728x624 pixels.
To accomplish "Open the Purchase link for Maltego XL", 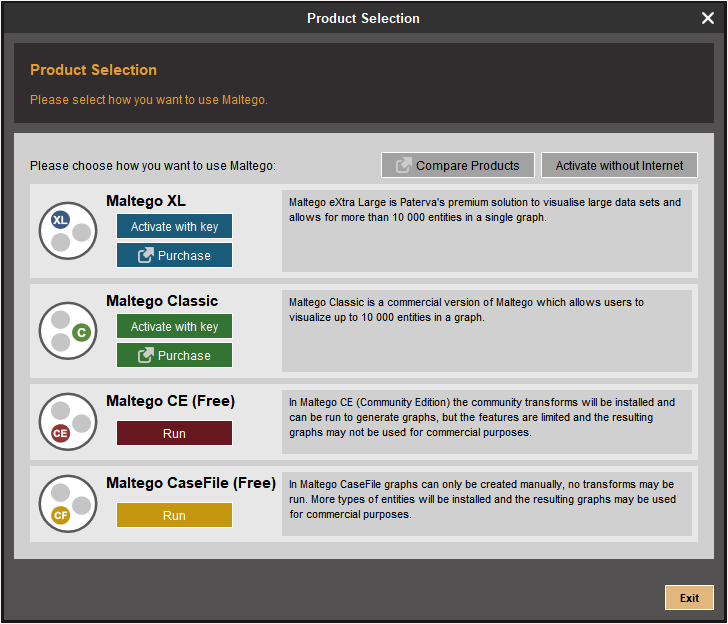I will [x=174, y=255].
